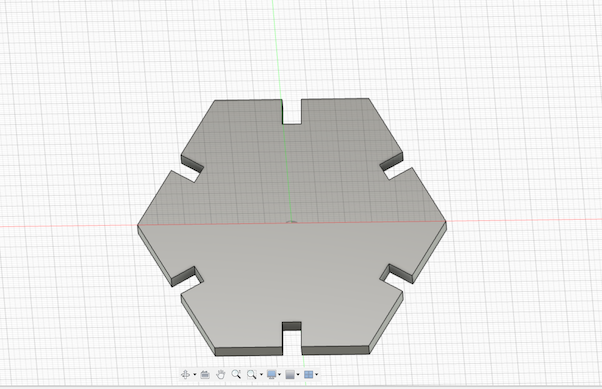This screenshot has height=389, width=602.
Task: Click the Viewports layout icon
Action: (x=308, y=374)
